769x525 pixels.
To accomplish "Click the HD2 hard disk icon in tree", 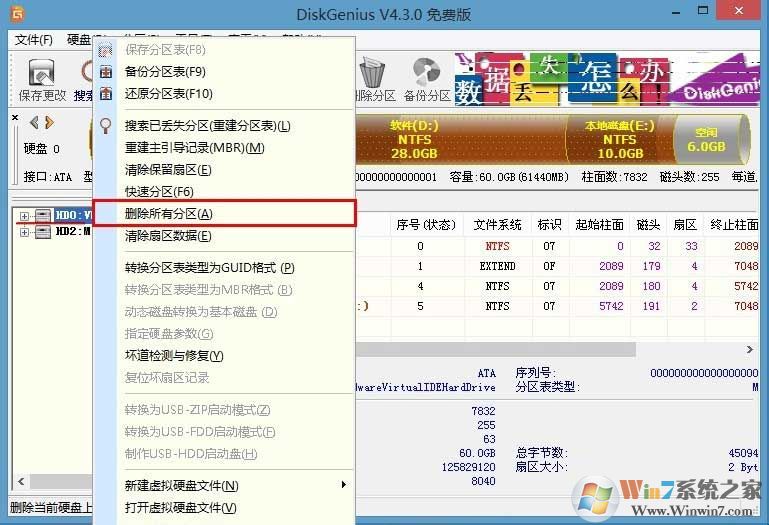I will (44, 232).
